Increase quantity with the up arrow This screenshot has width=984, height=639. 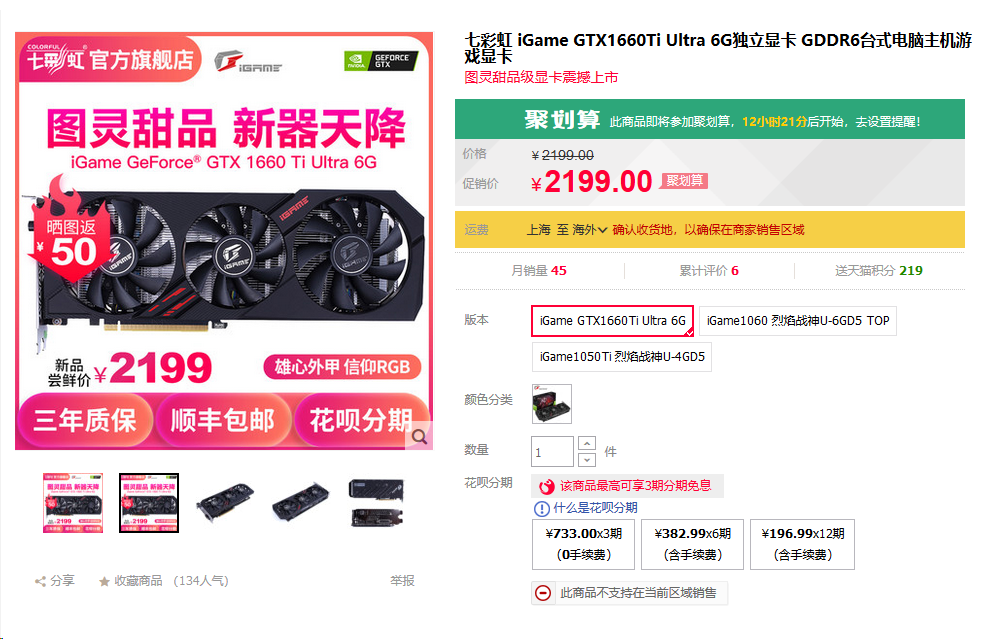click(x=587, y=444)
